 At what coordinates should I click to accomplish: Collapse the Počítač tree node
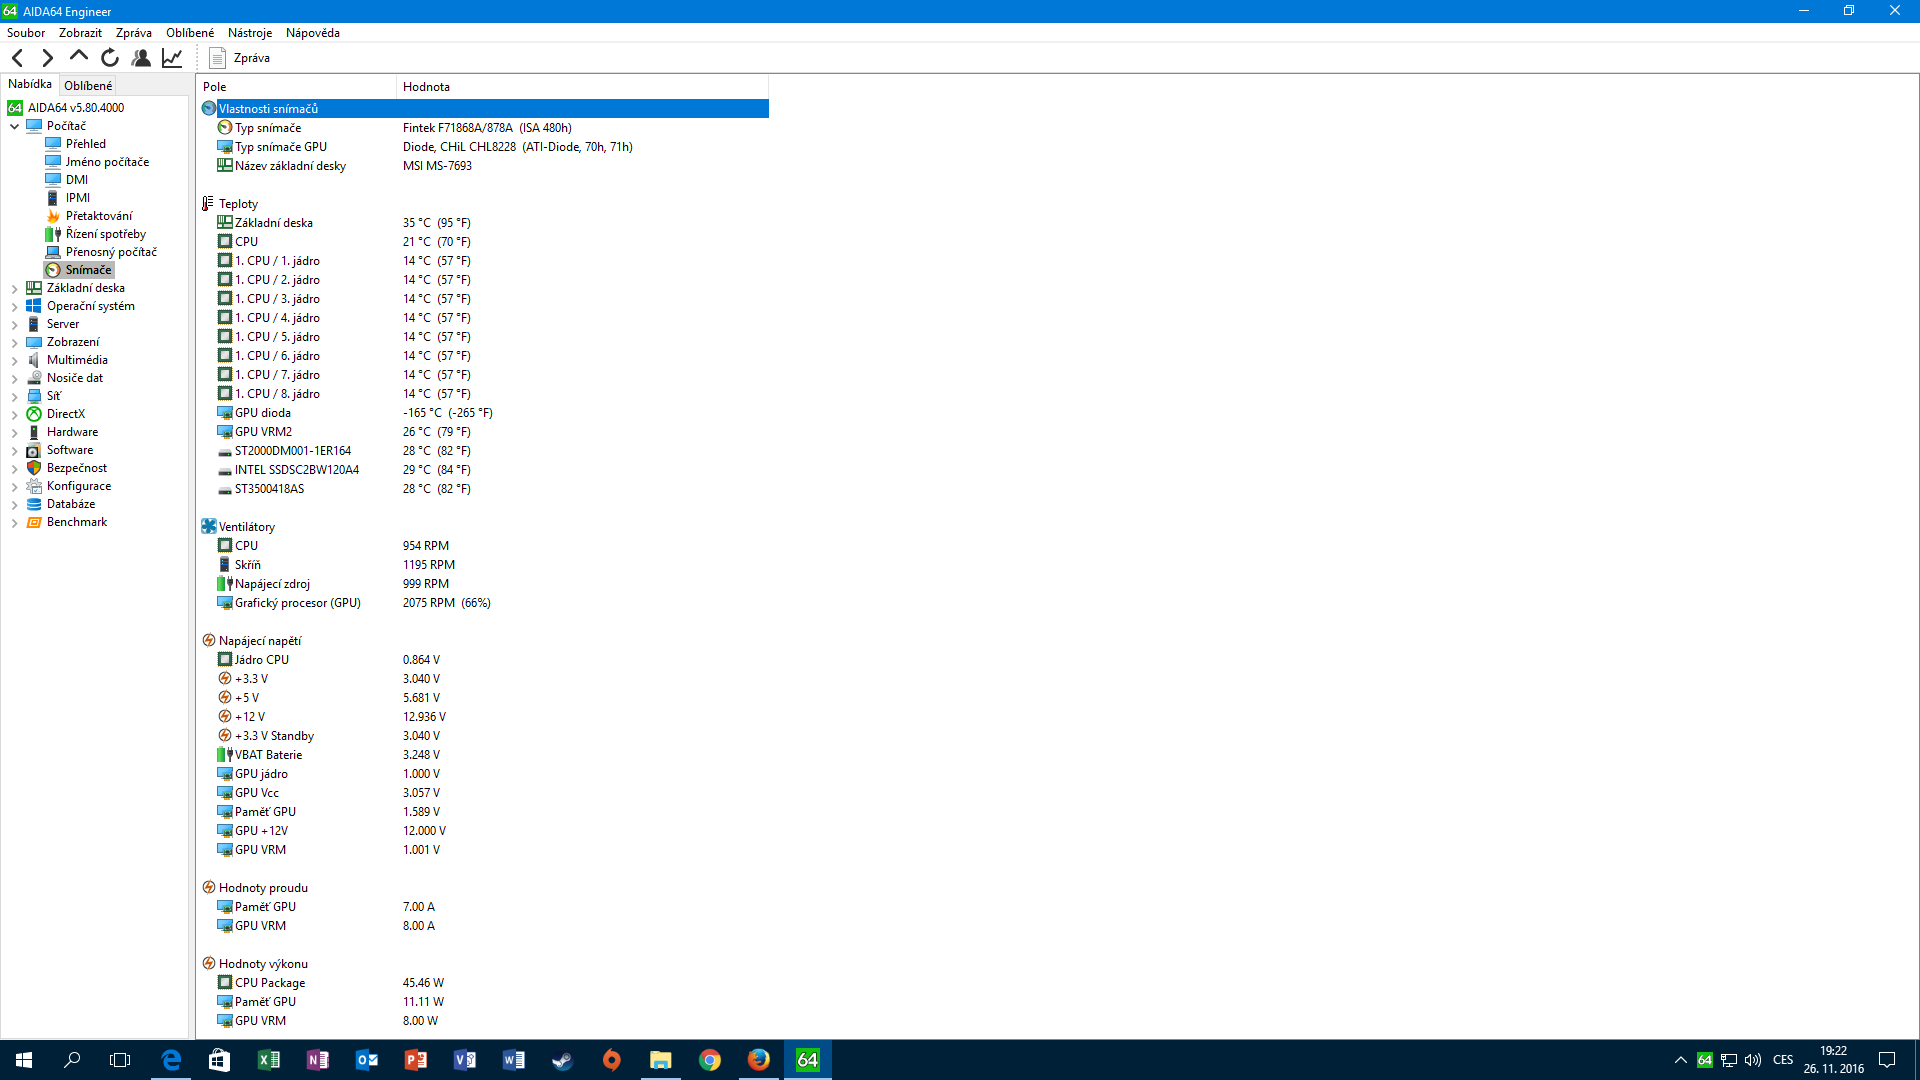coord(14,126)
